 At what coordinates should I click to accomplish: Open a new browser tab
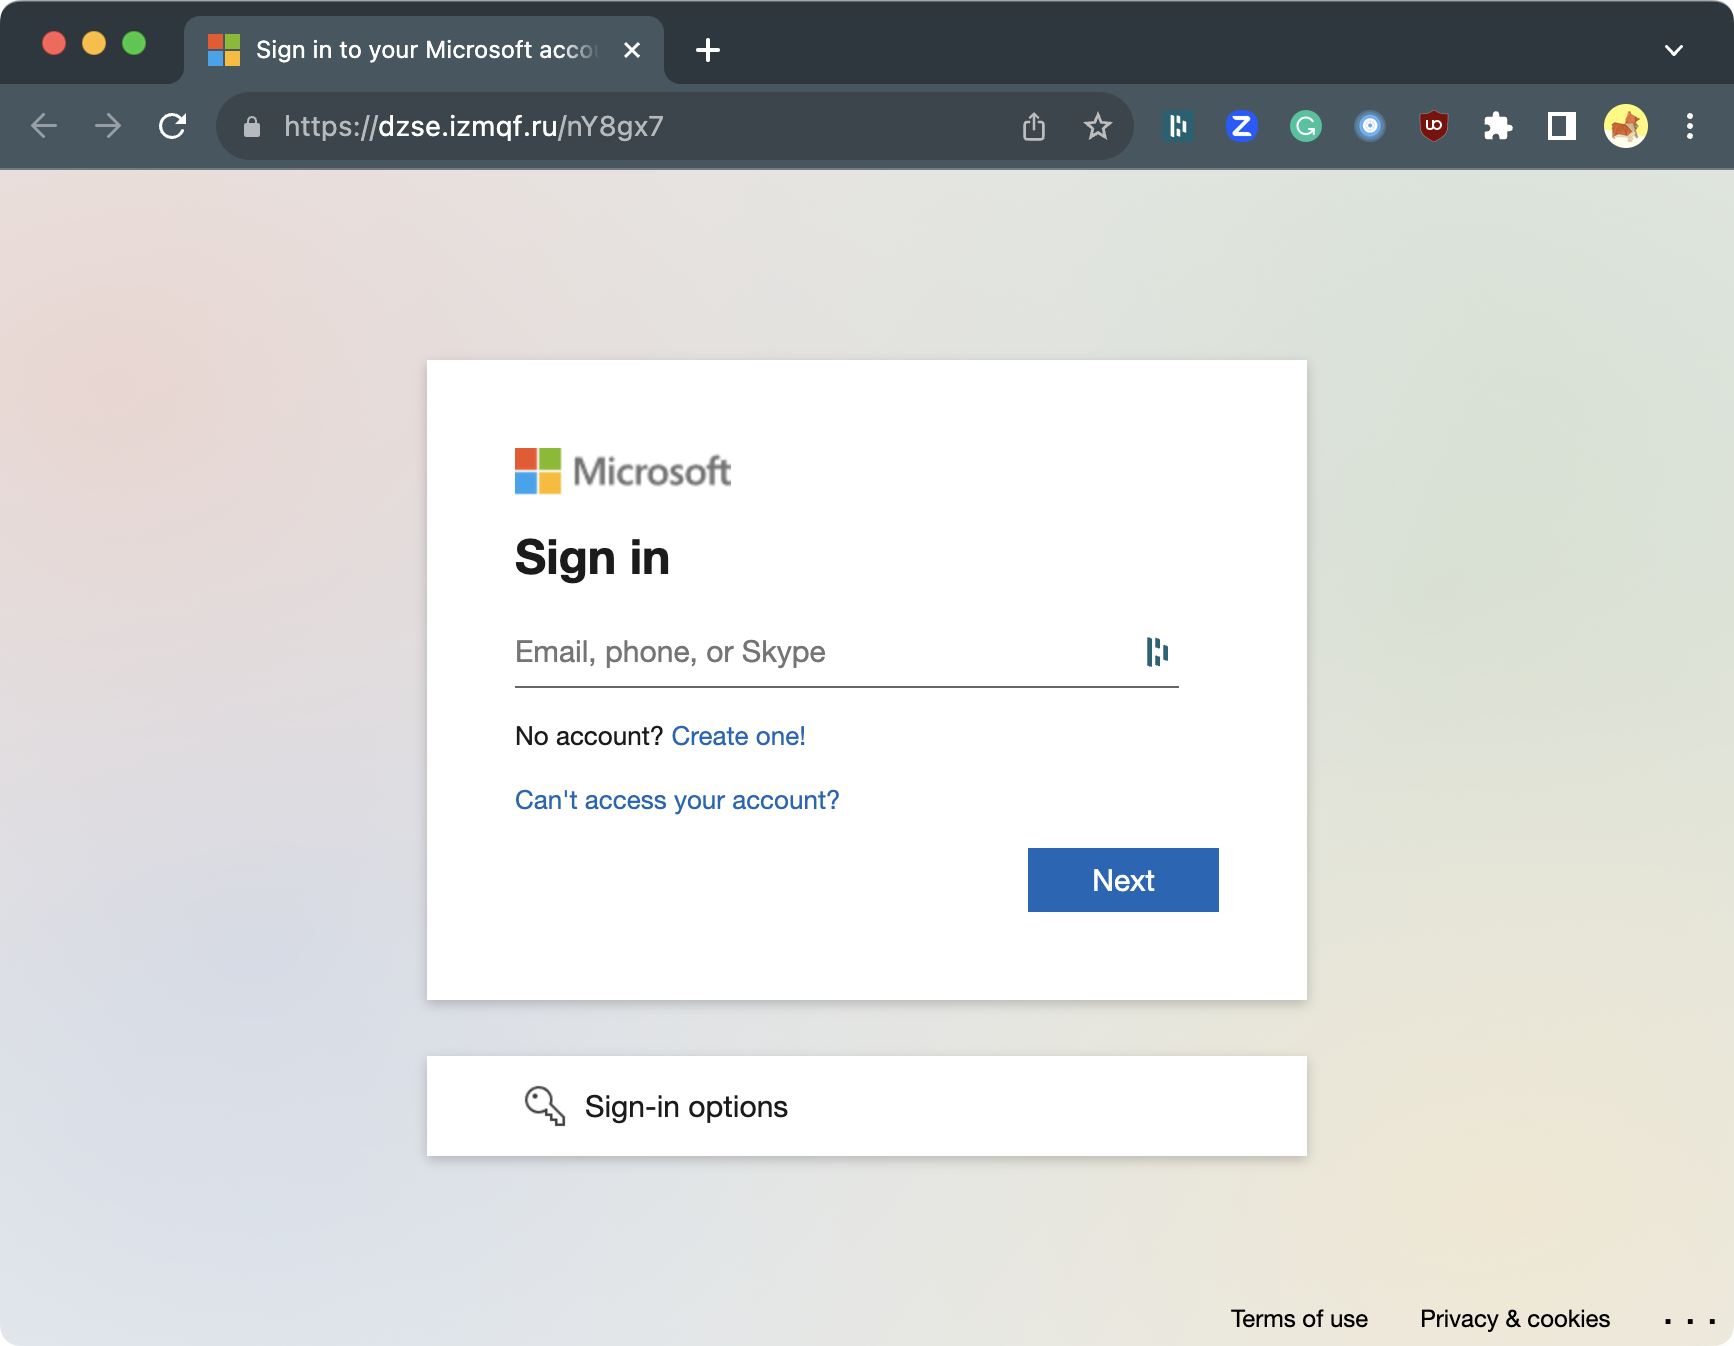pos(708,50)
